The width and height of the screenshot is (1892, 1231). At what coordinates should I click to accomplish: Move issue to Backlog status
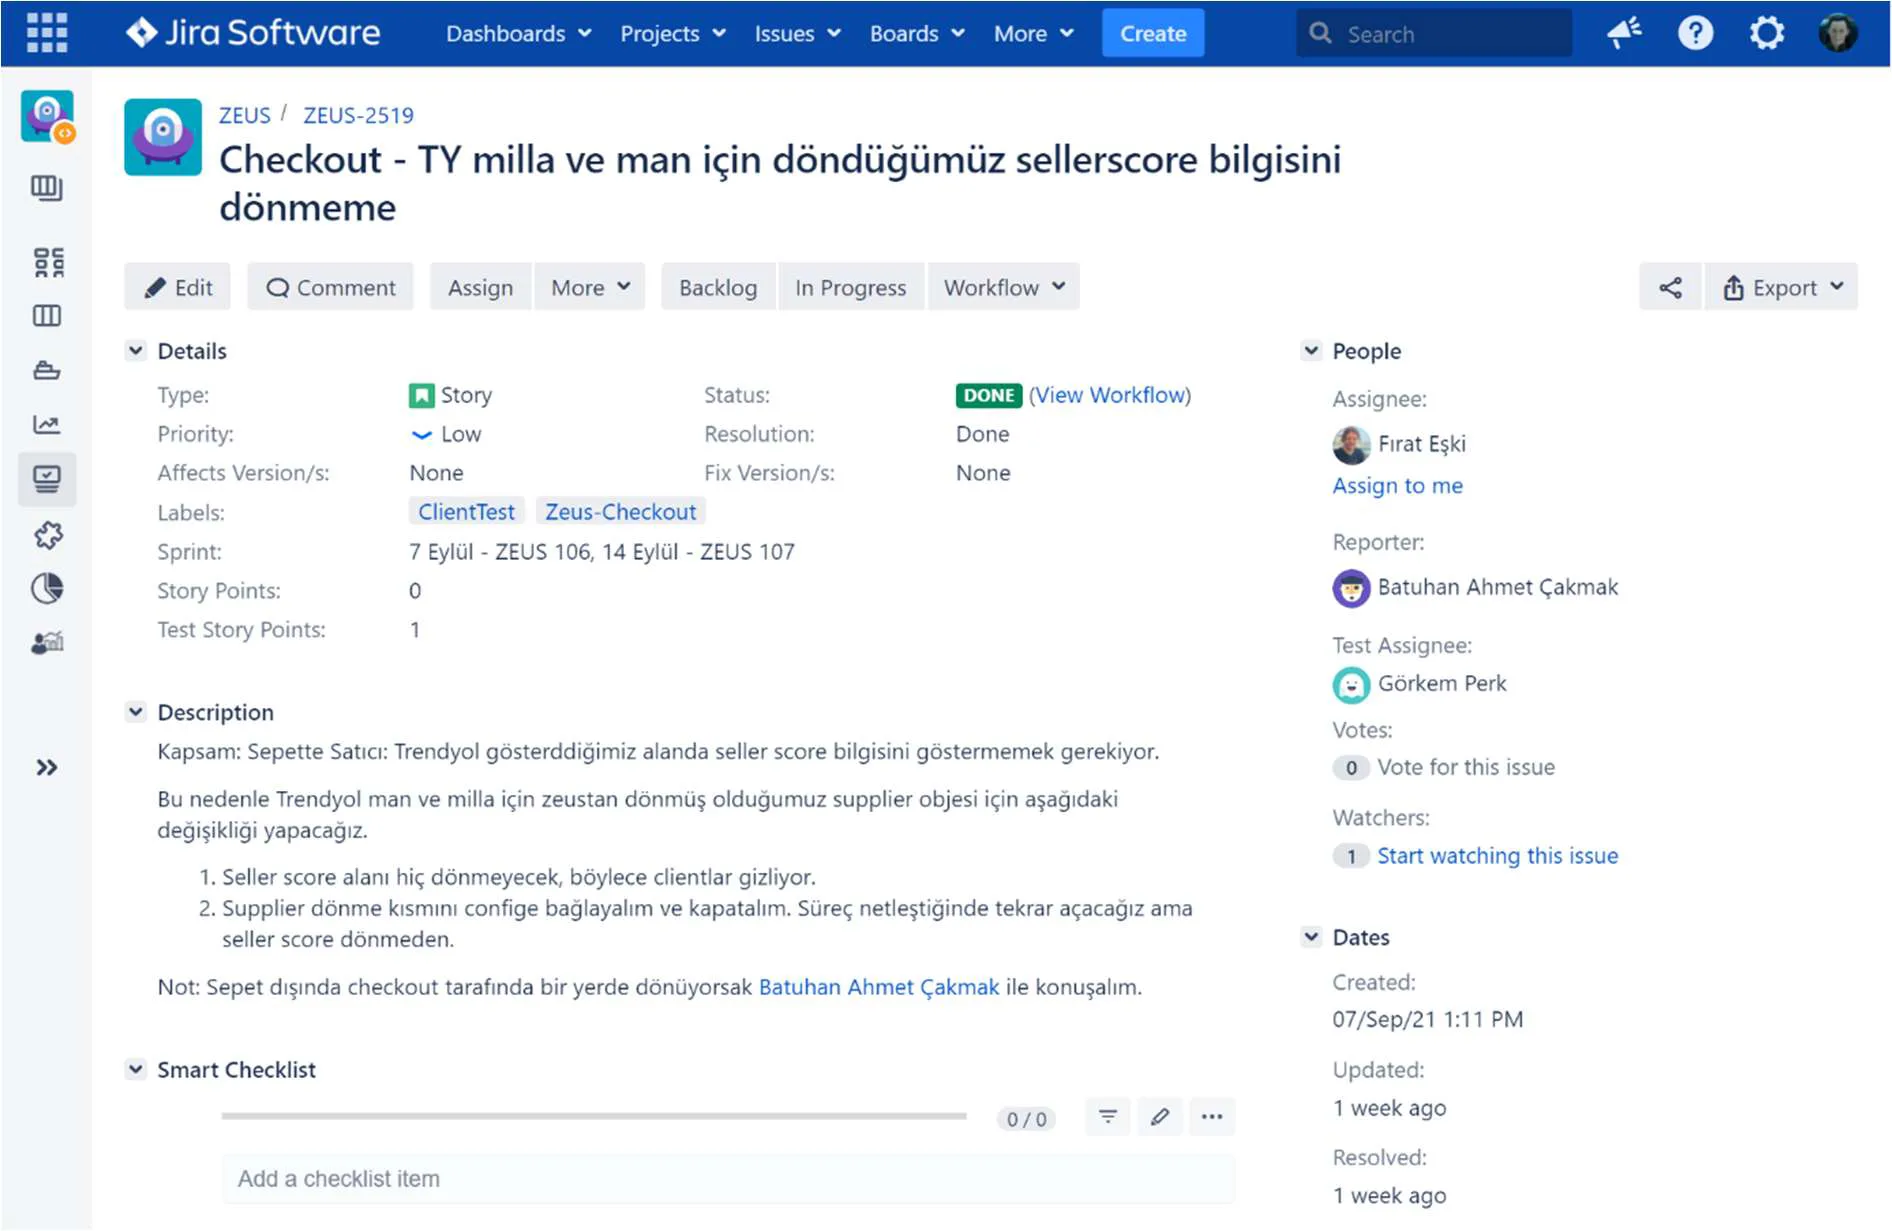point(718,288)
